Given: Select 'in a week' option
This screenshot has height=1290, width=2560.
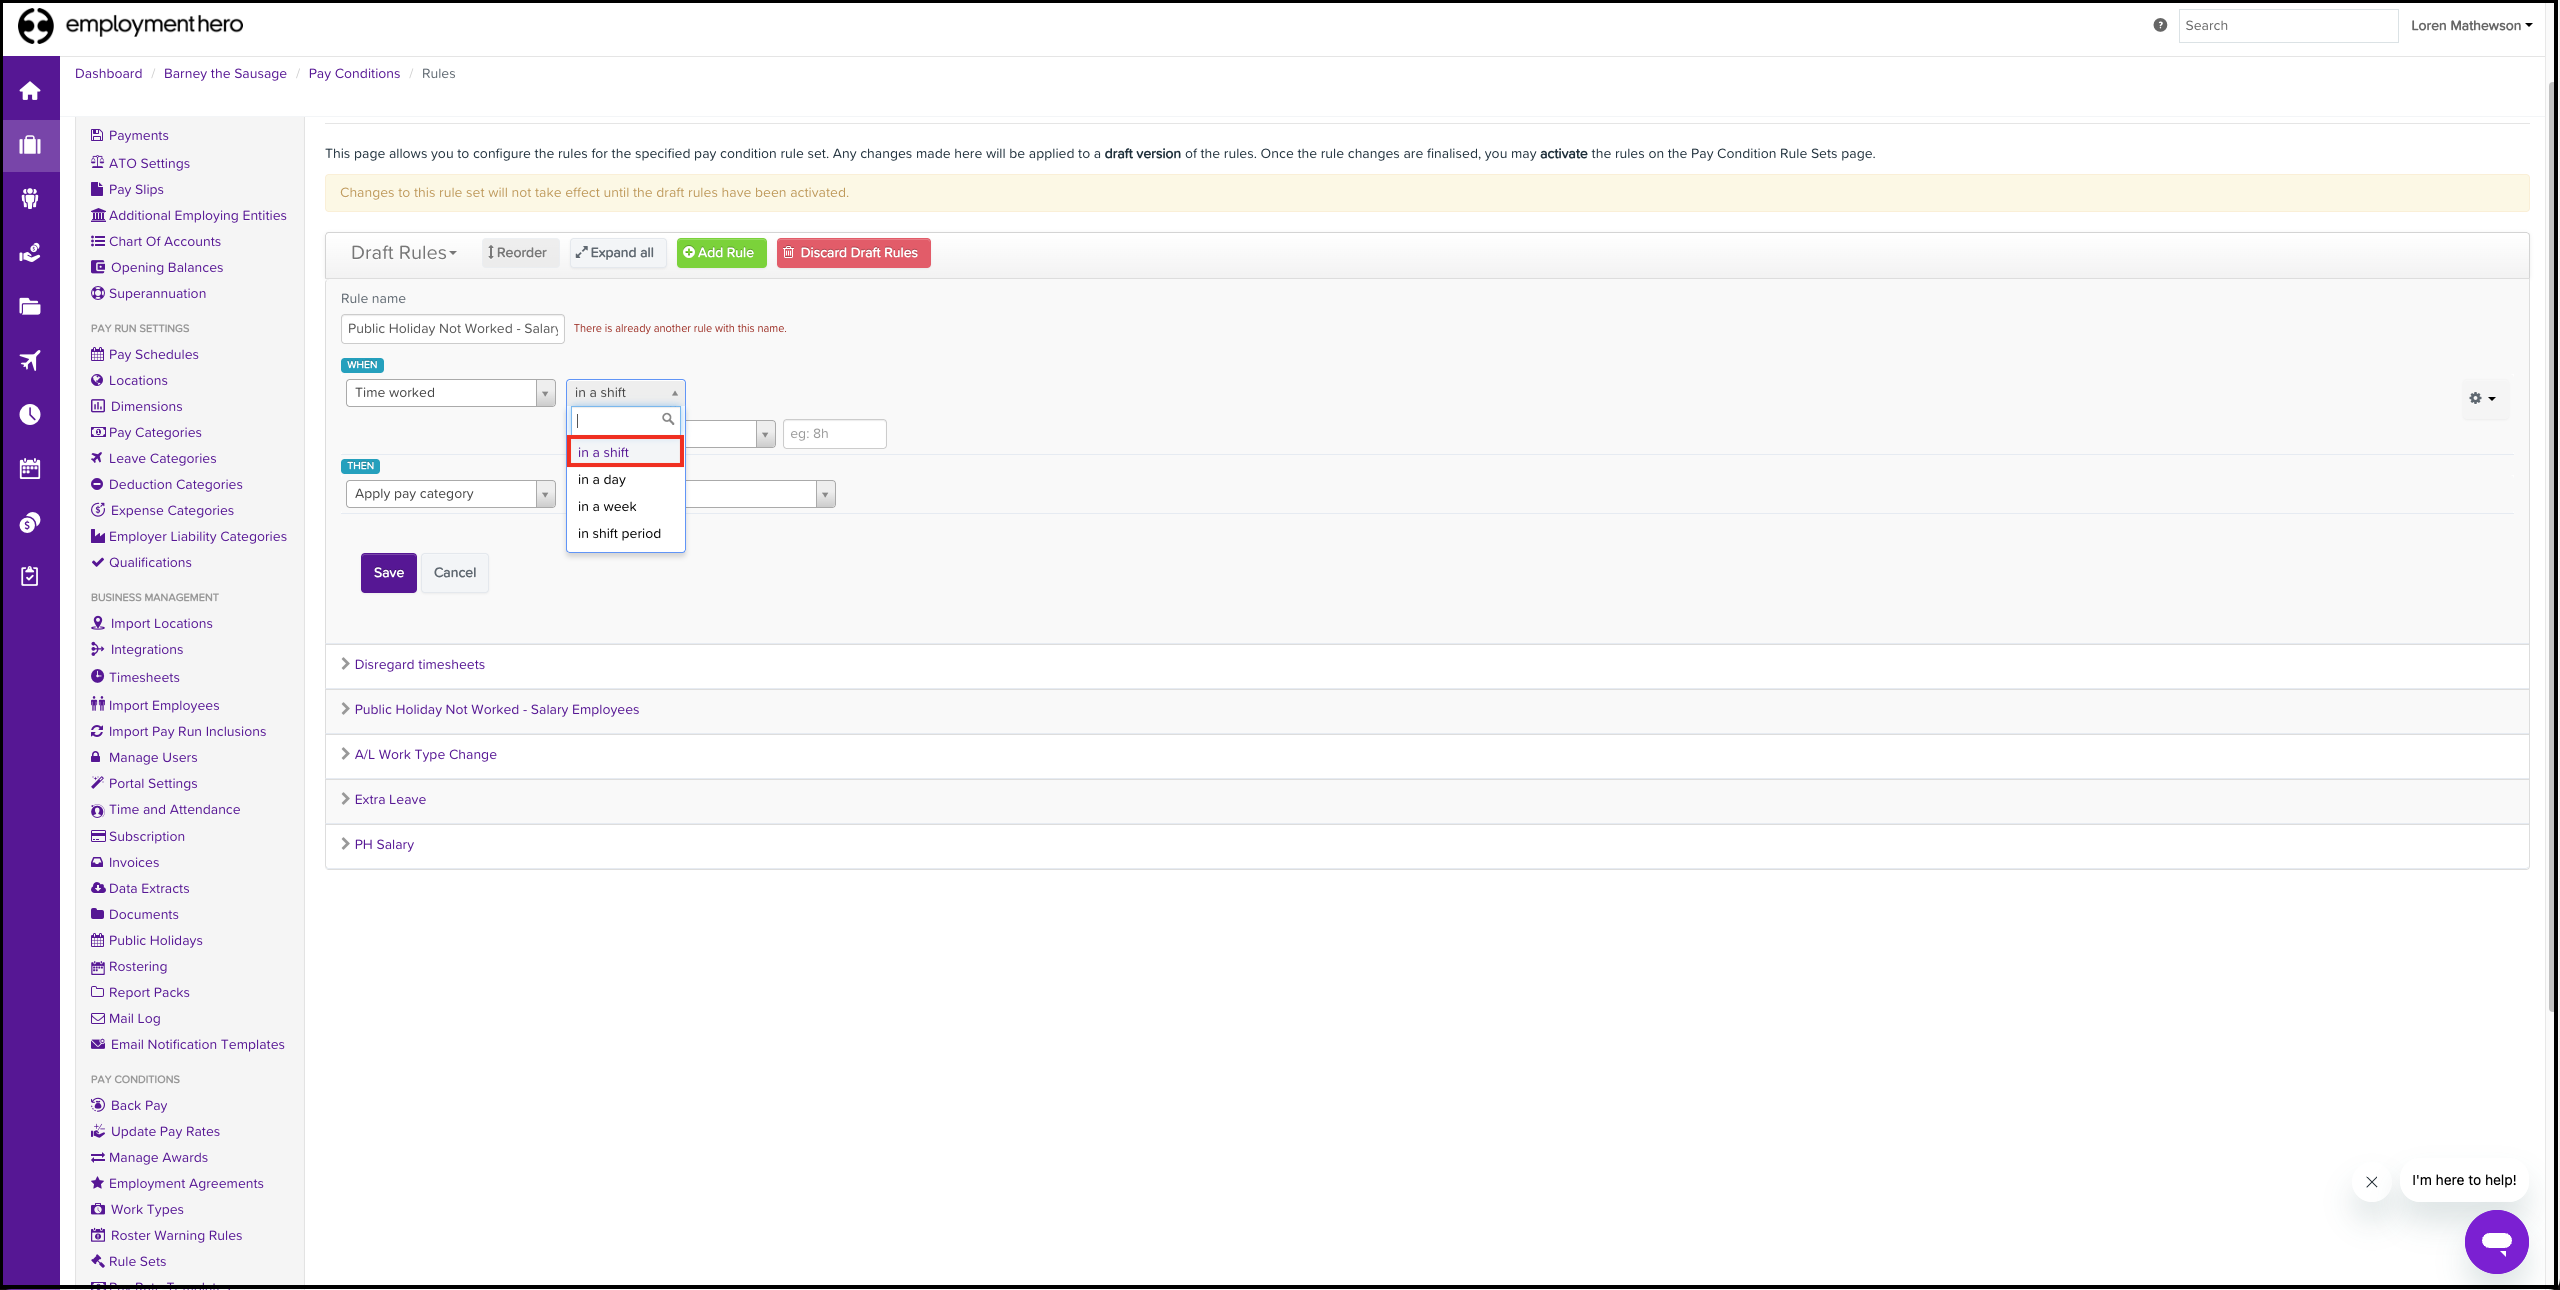Looking at the screenshot, I should 607,507.
